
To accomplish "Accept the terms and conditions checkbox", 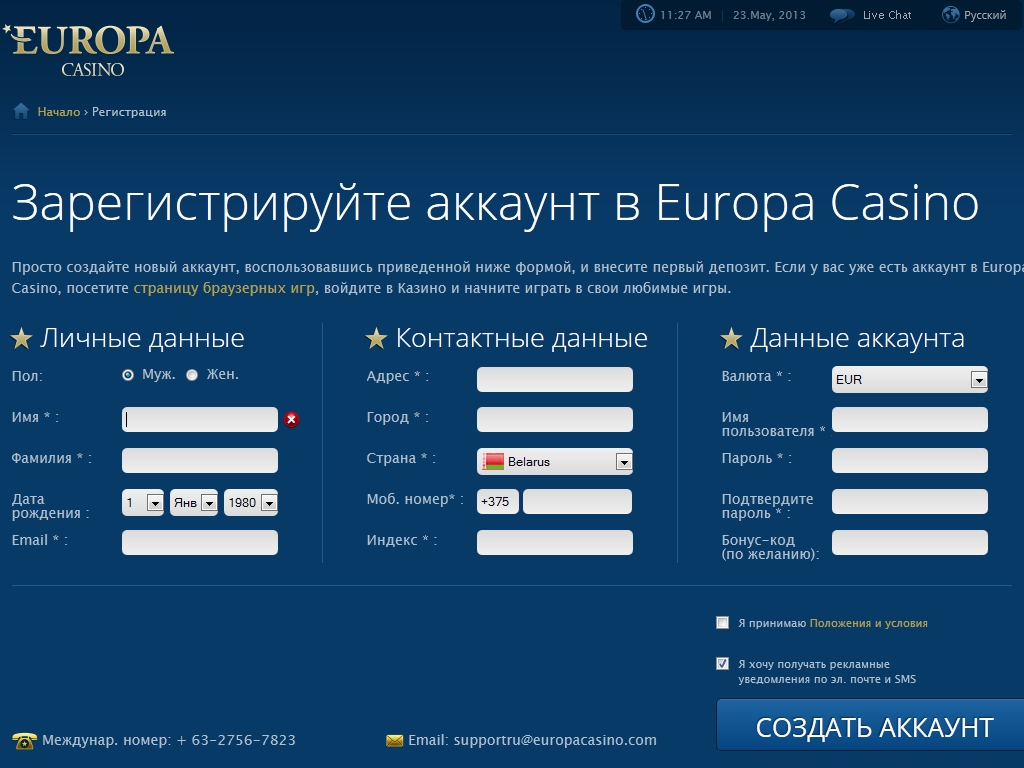I will [723, 623].
